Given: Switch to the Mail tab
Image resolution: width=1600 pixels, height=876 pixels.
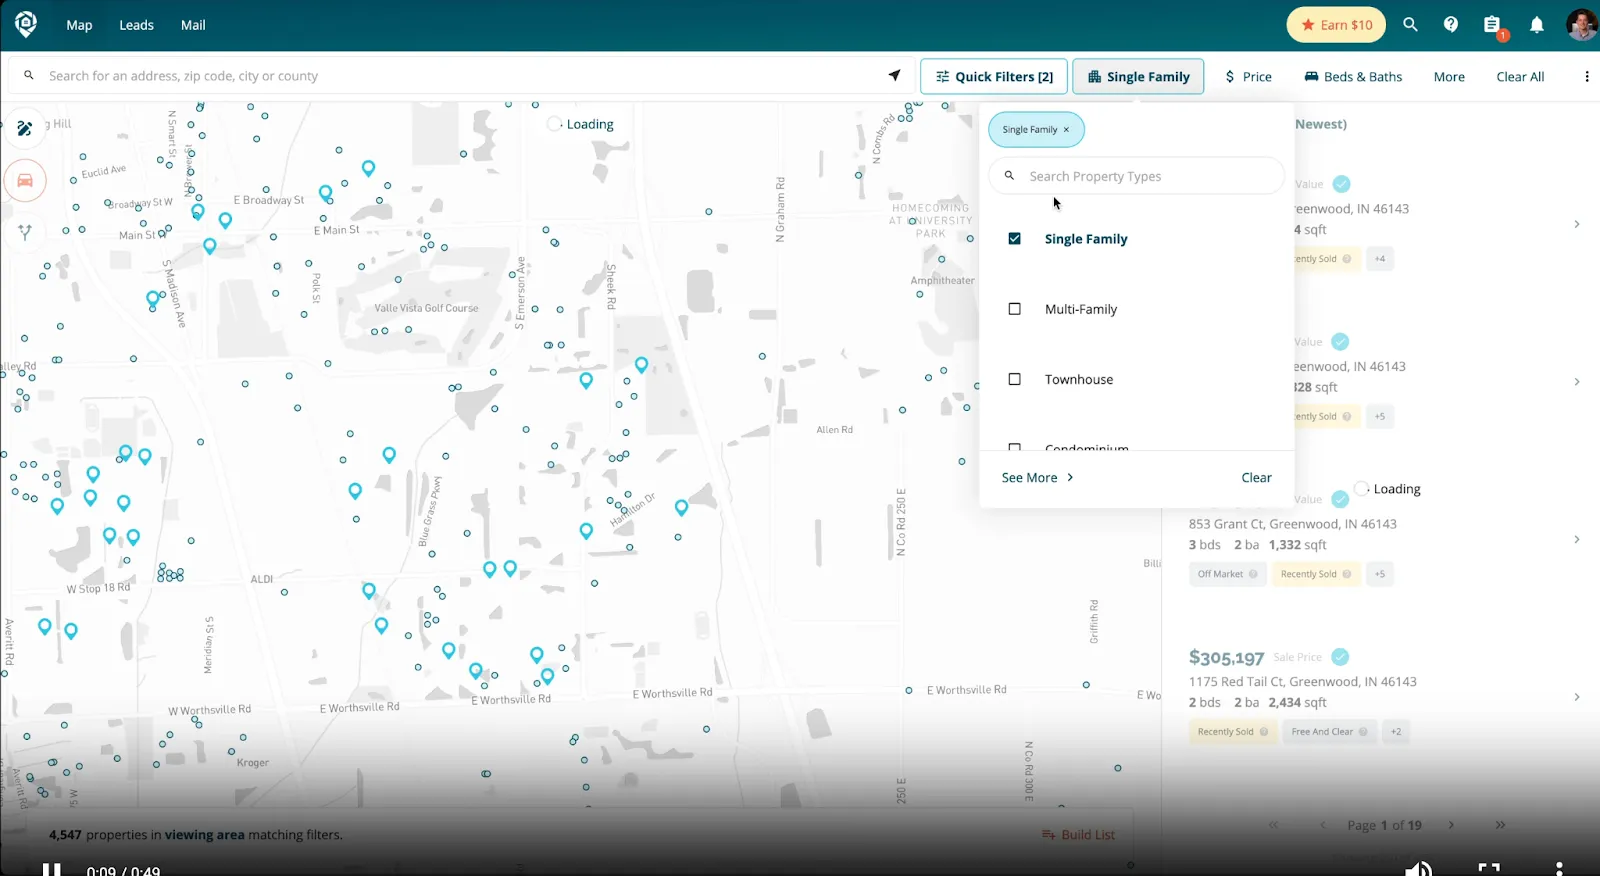Looking at the screenshot, I should 193,25.
